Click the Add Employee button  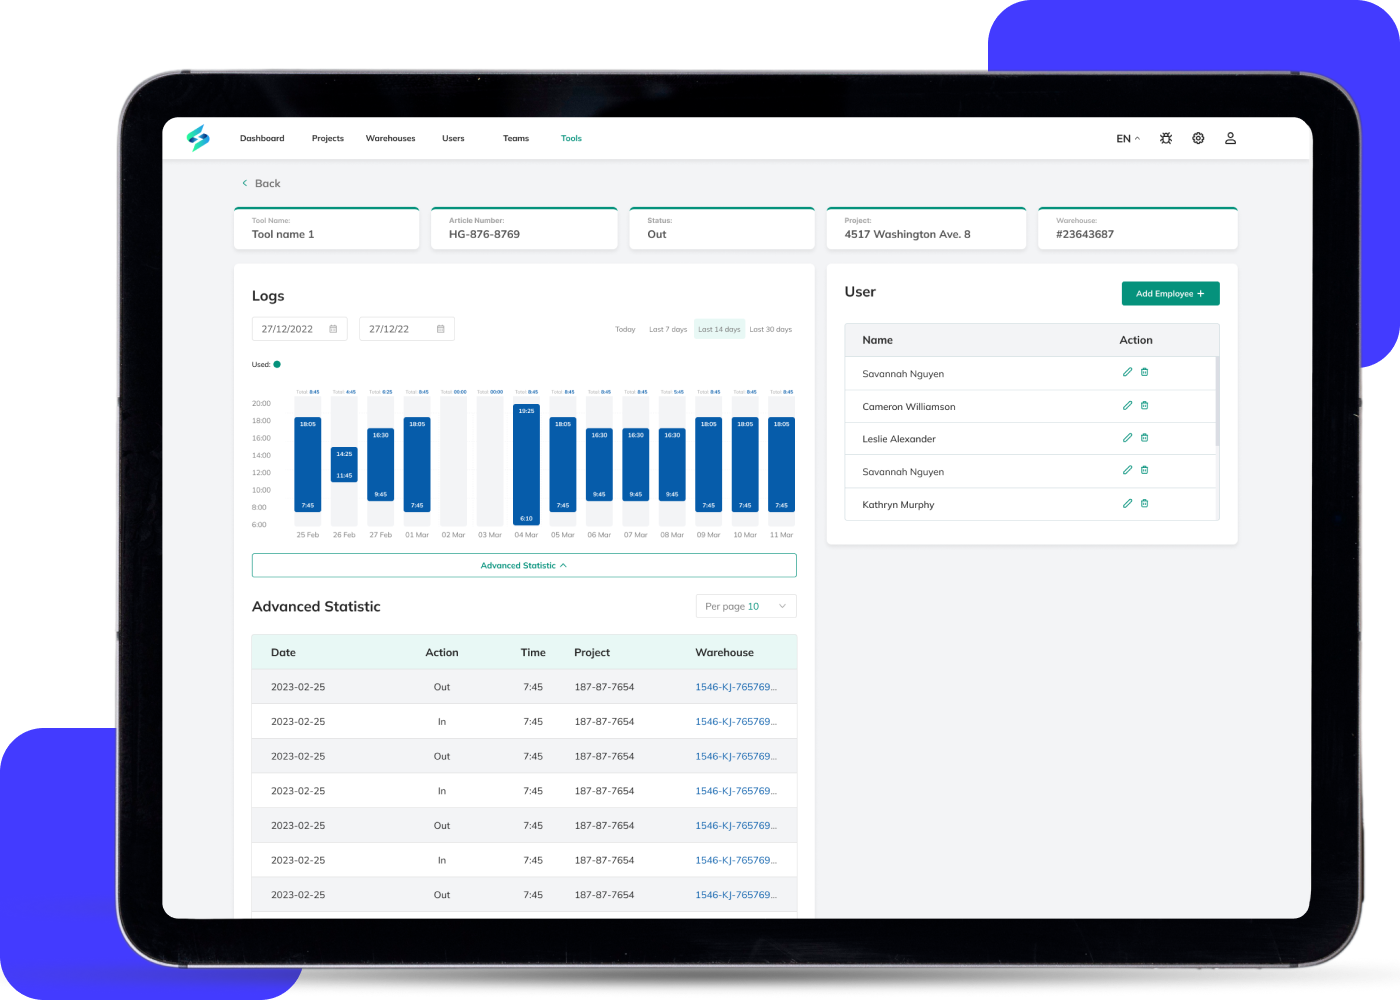tap(1170, 293)
